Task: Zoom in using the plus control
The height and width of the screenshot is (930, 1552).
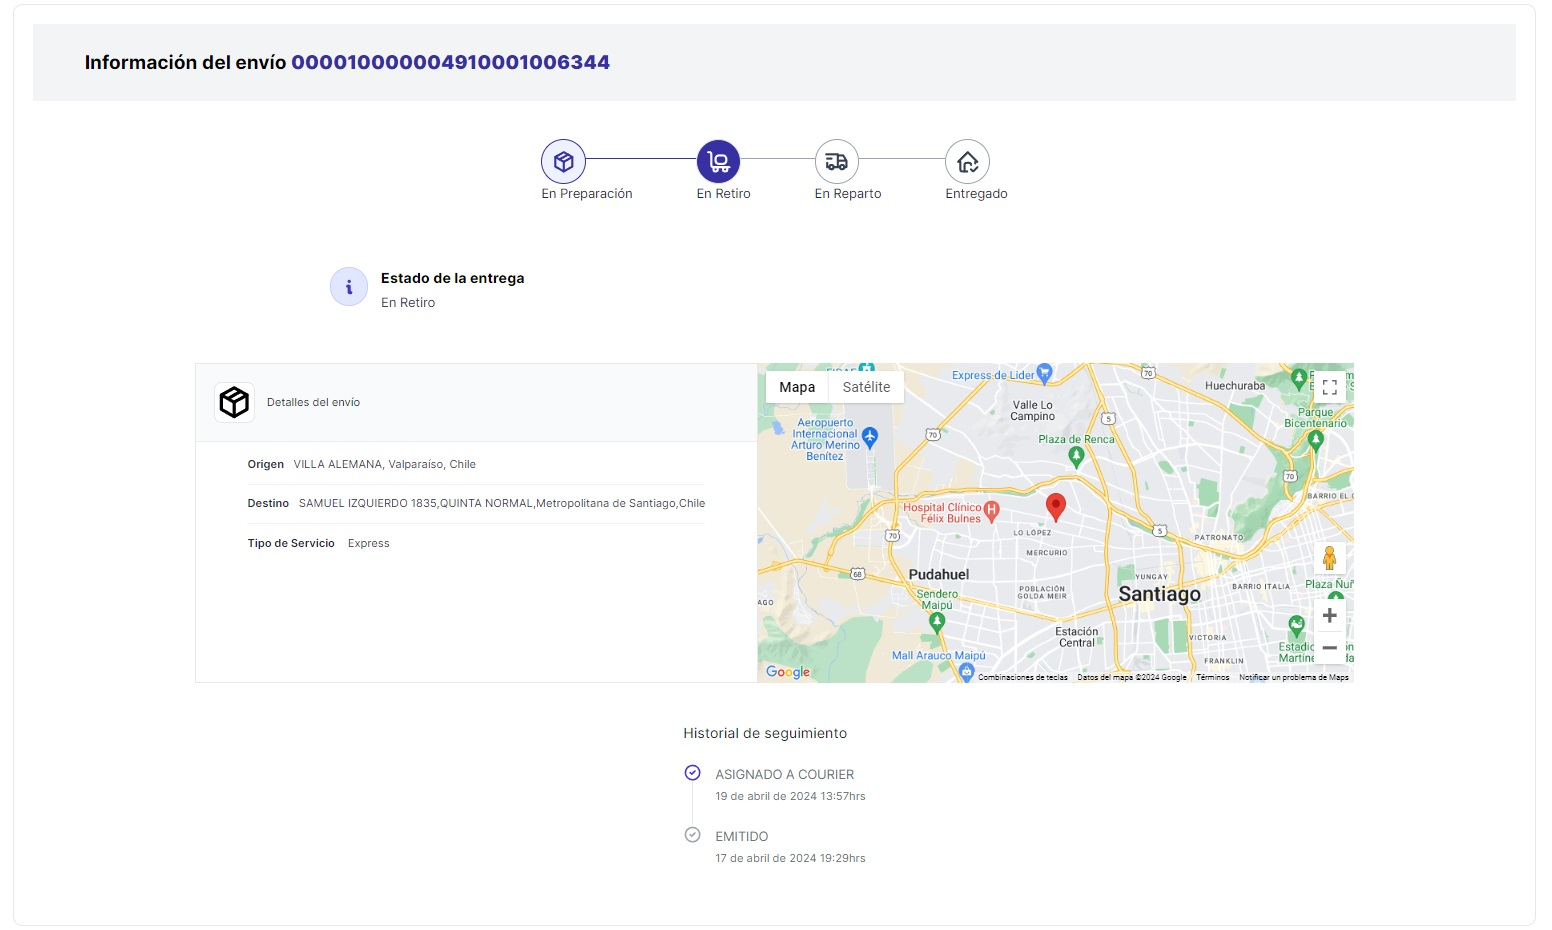Action: [x=1330, y=615]
